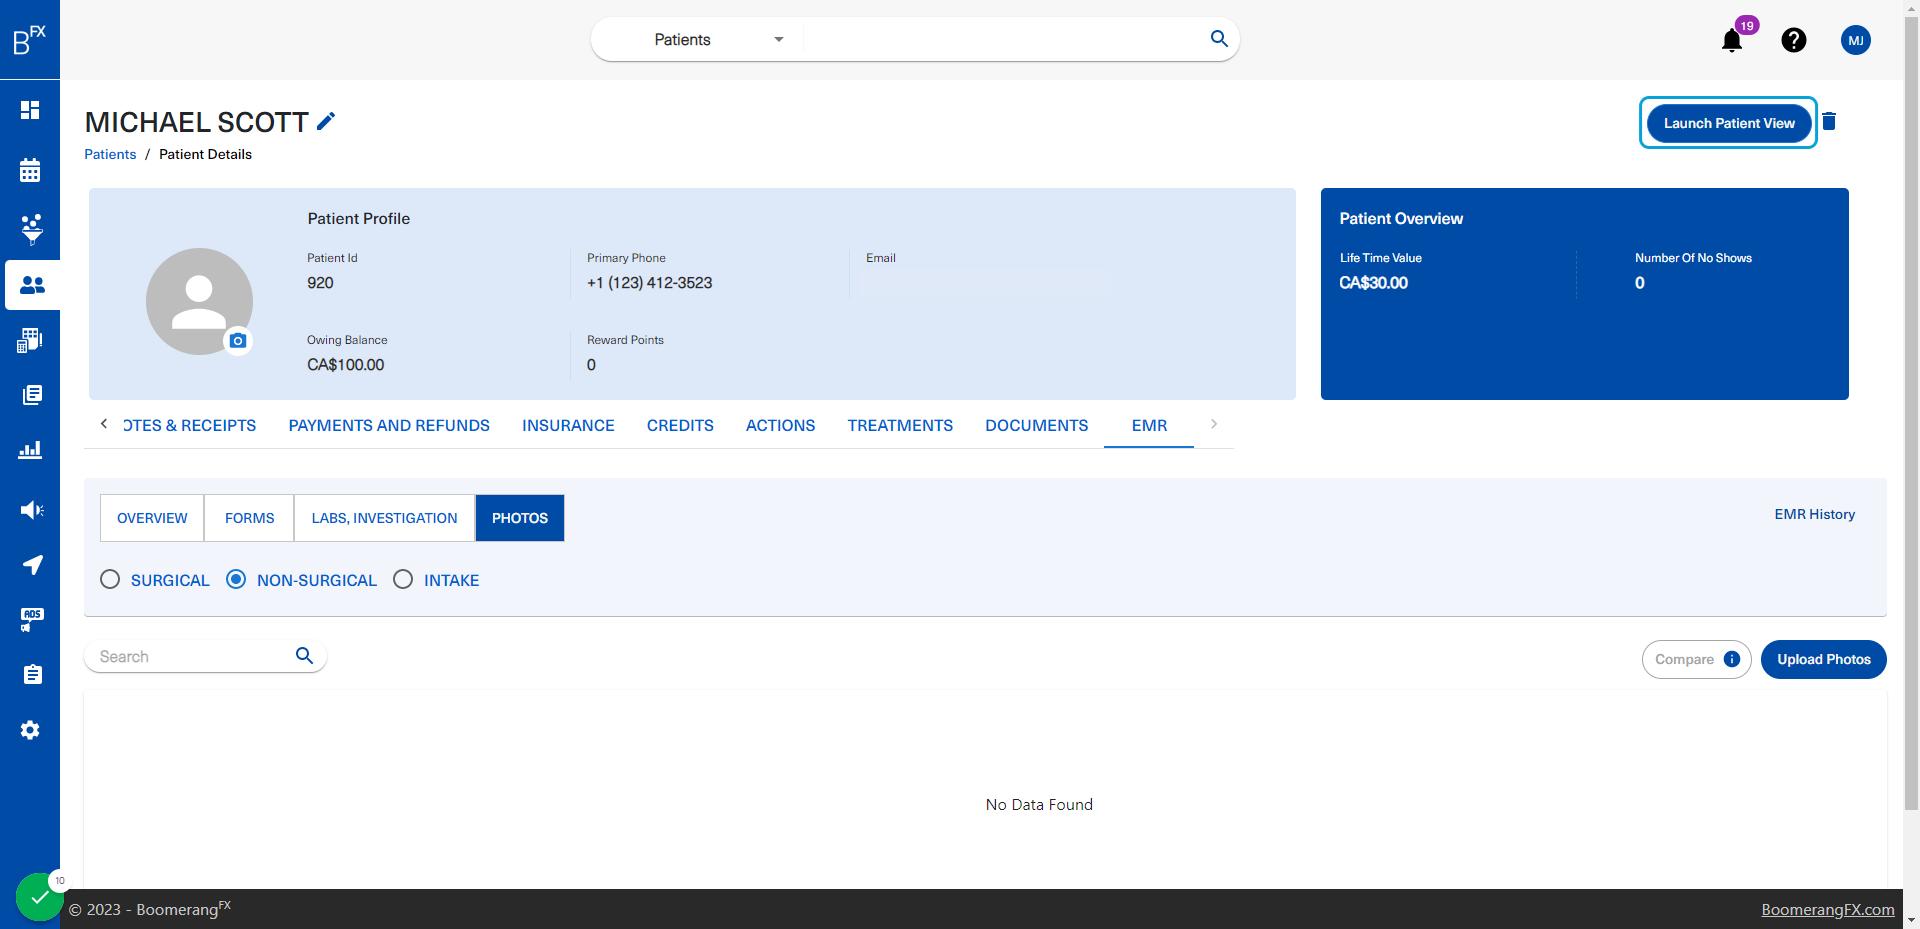Open the leads funnel icon in sidebar

click(31, 229)
